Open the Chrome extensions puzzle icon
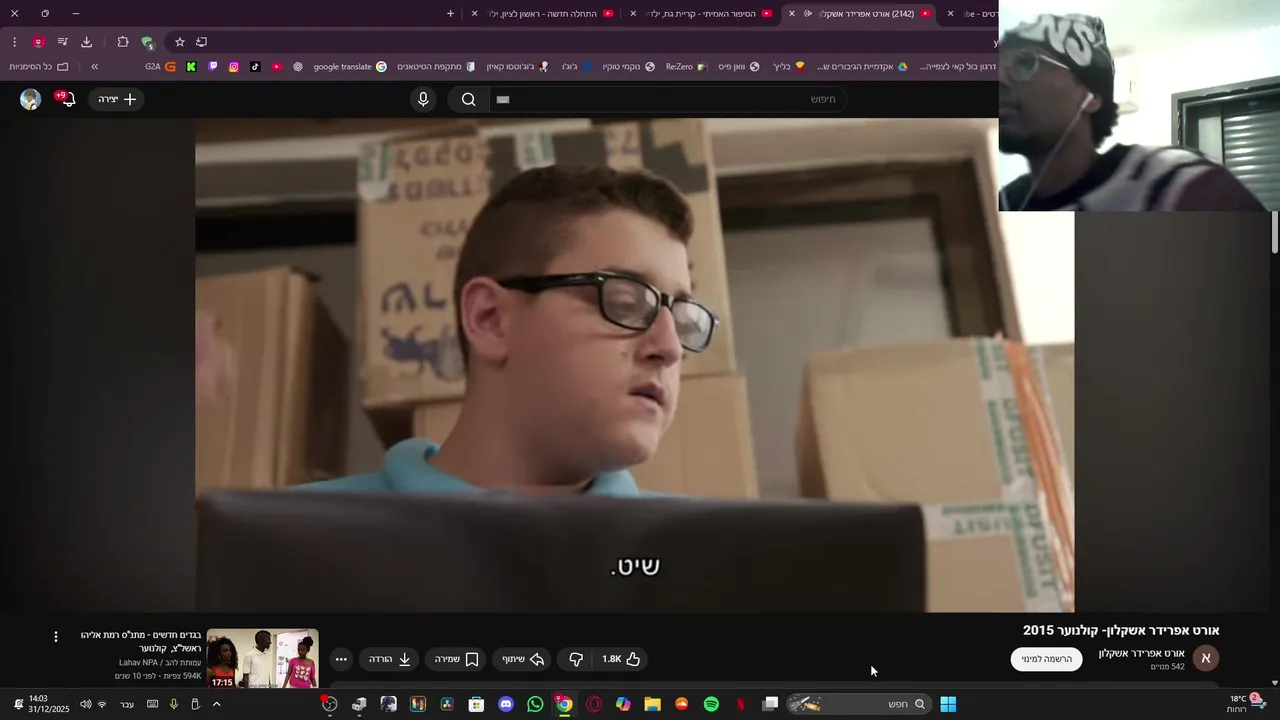 pyautogui.click(x=123, y=42)
